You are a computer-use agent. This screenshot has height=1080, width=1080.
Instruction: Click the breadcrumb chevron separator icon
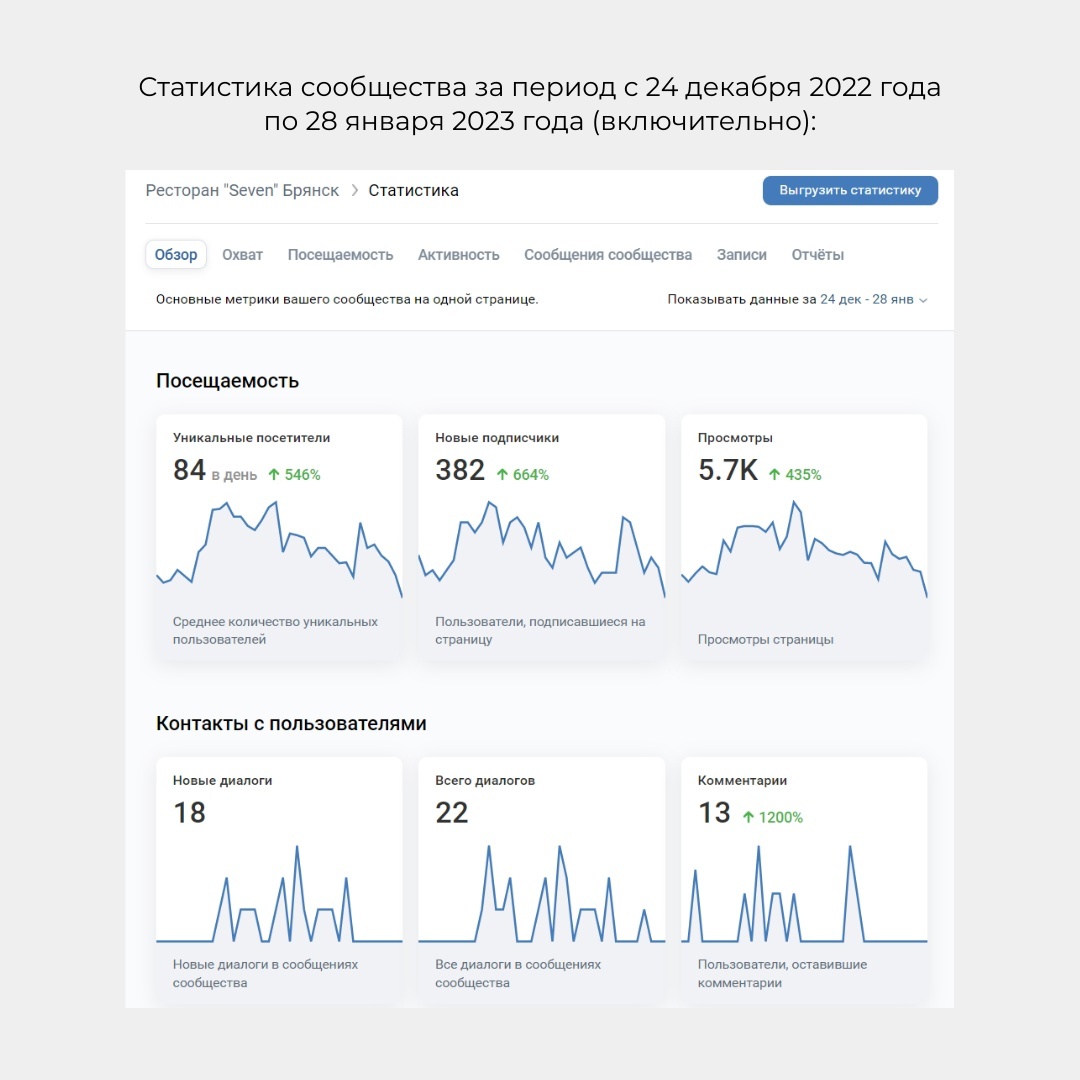(x=355, y=190)
